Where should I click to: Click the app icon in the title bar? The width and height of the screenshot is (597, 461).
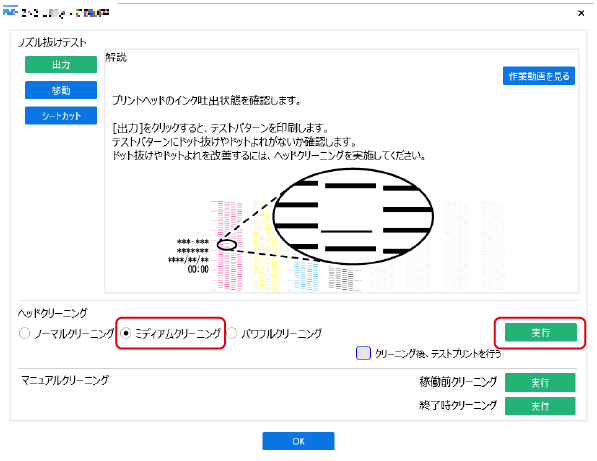(10, 13)
